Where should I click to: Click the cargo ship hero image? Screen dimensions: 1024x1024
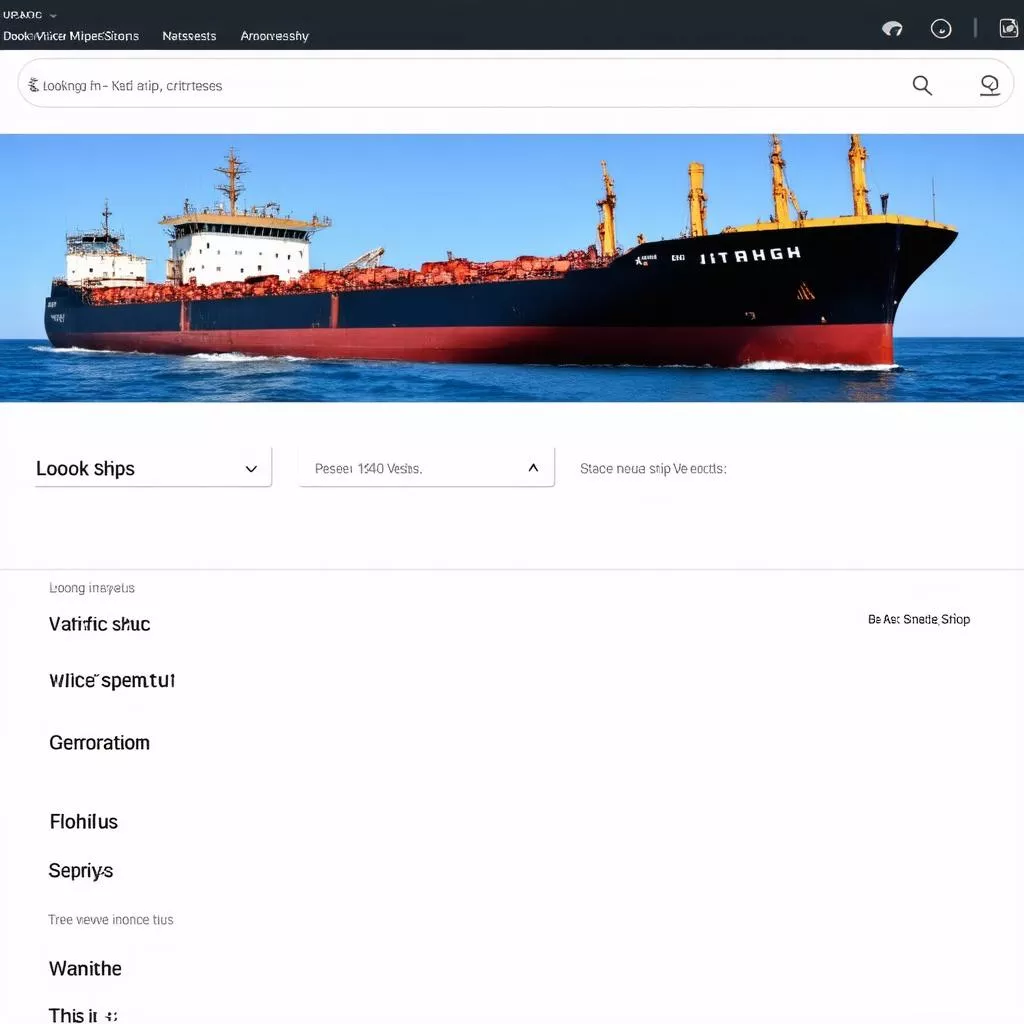pos(512,267)
